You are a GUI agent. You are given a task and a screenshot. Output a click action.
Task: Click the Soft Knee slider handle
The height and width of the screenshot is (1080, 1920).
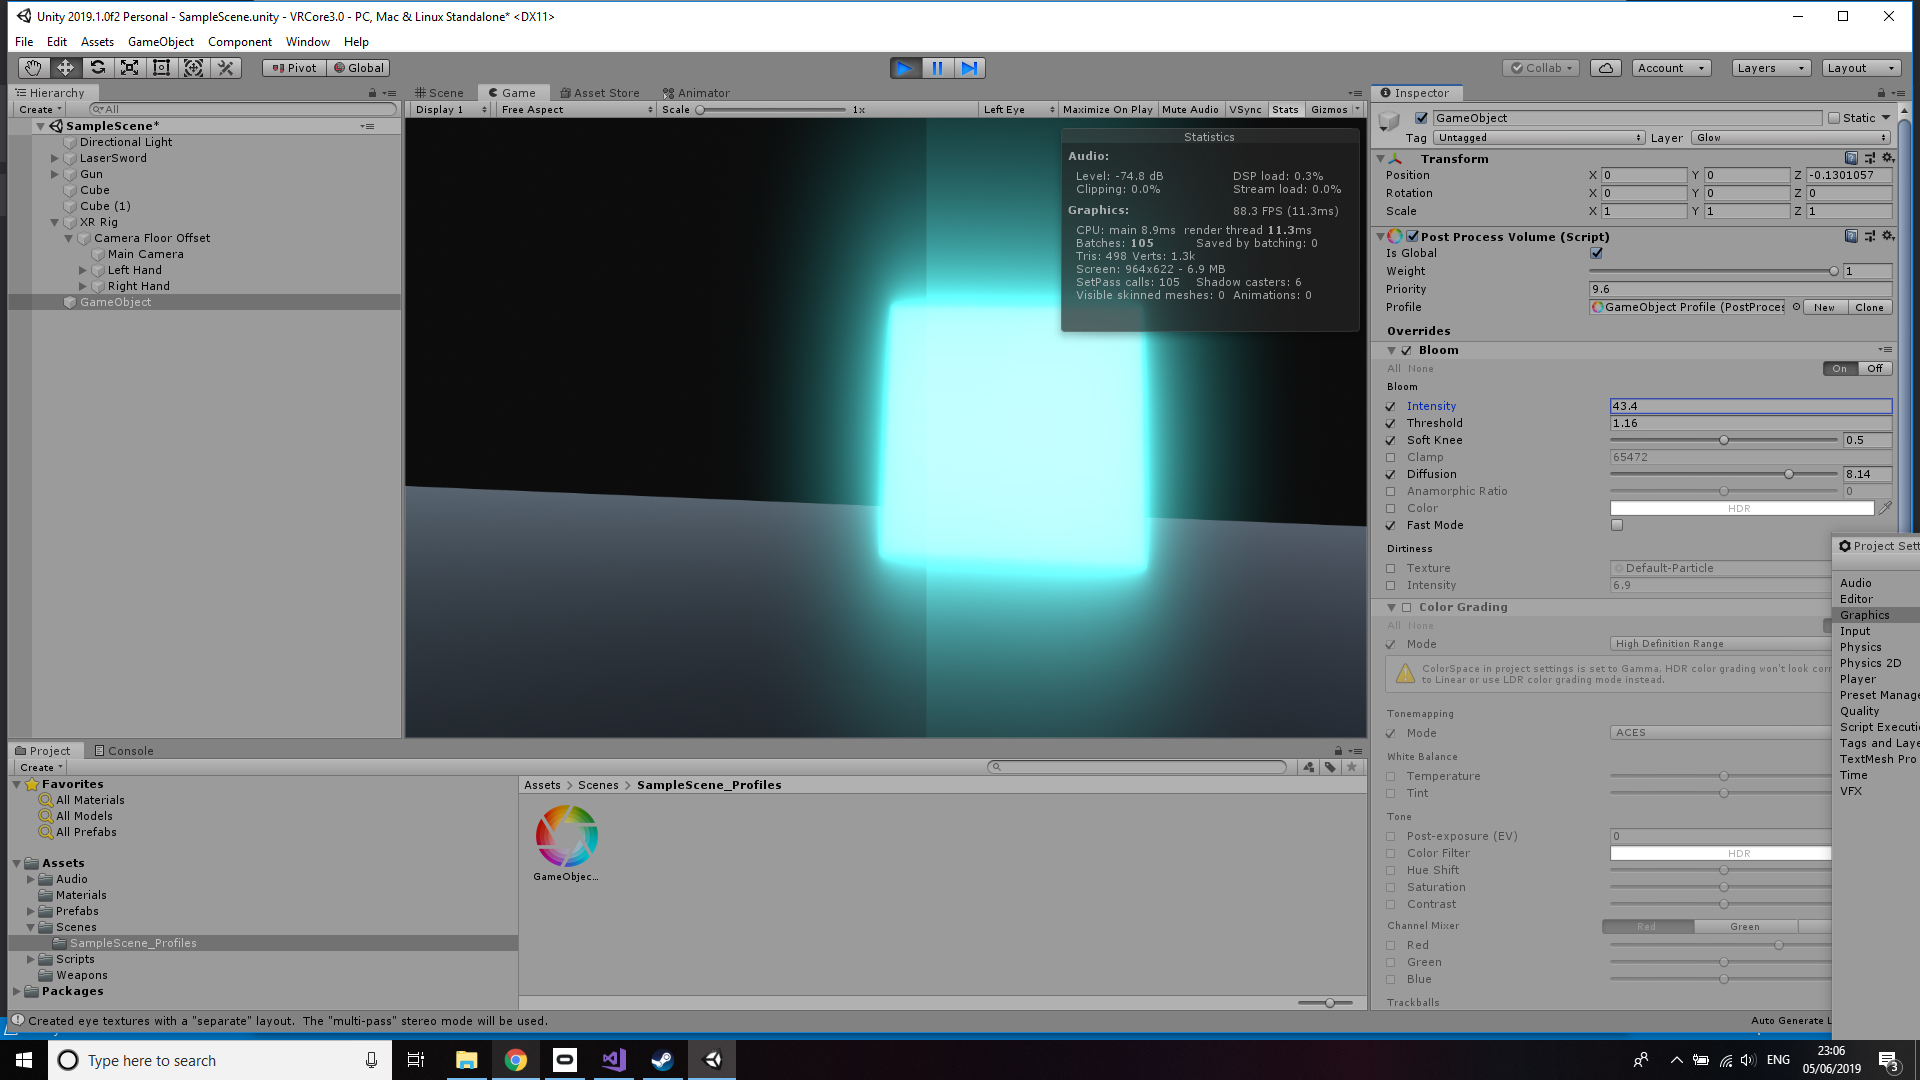pos(1724,440)
